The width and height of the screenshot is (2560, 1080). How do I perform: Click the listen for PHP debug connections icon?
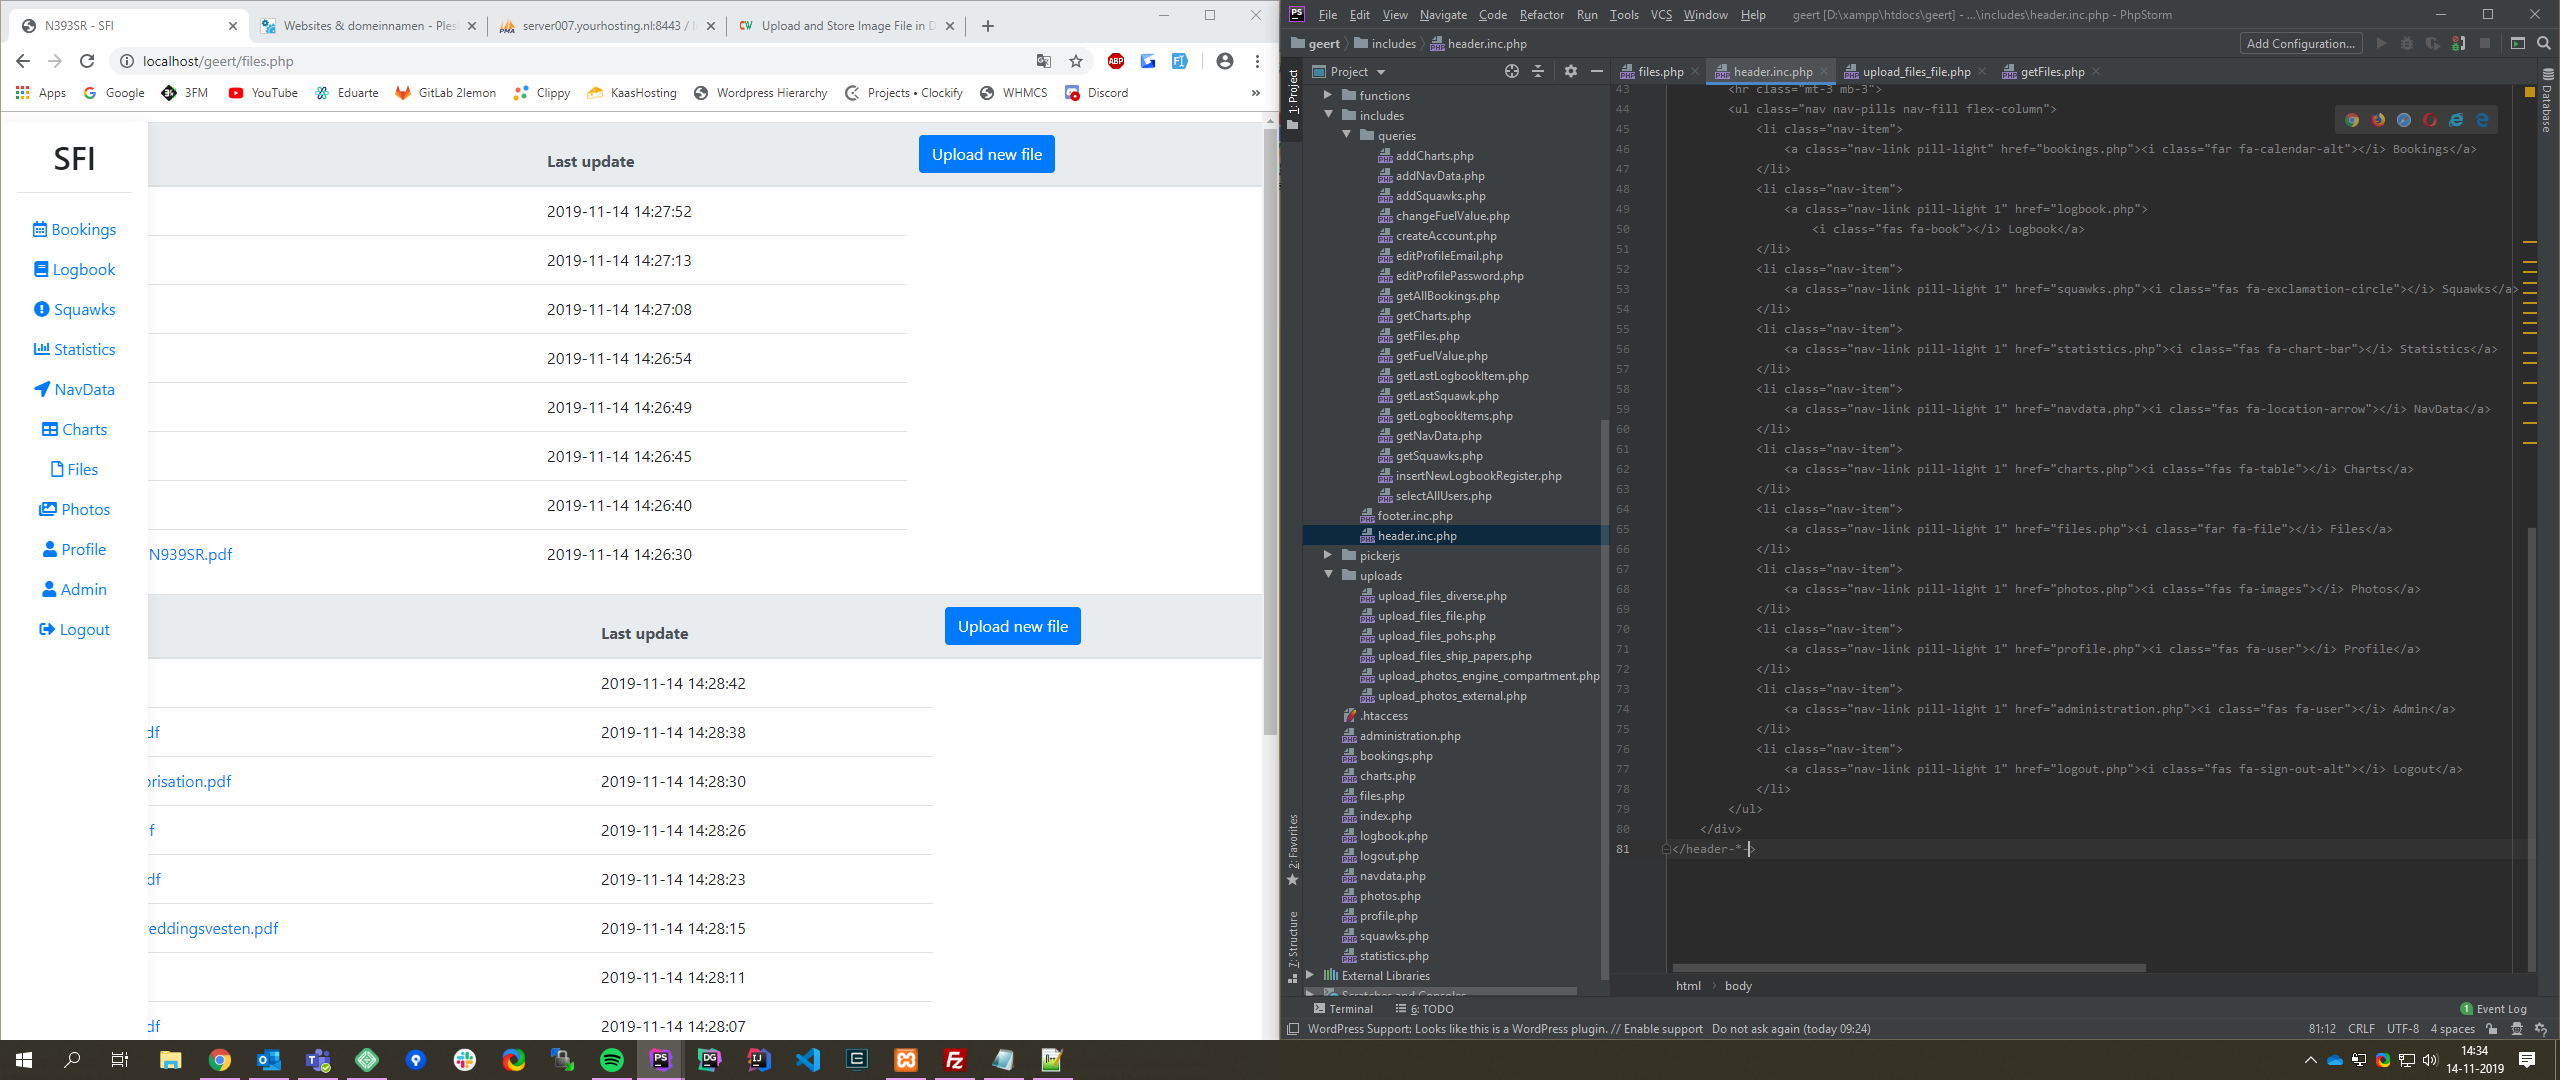pos(2458,43)
